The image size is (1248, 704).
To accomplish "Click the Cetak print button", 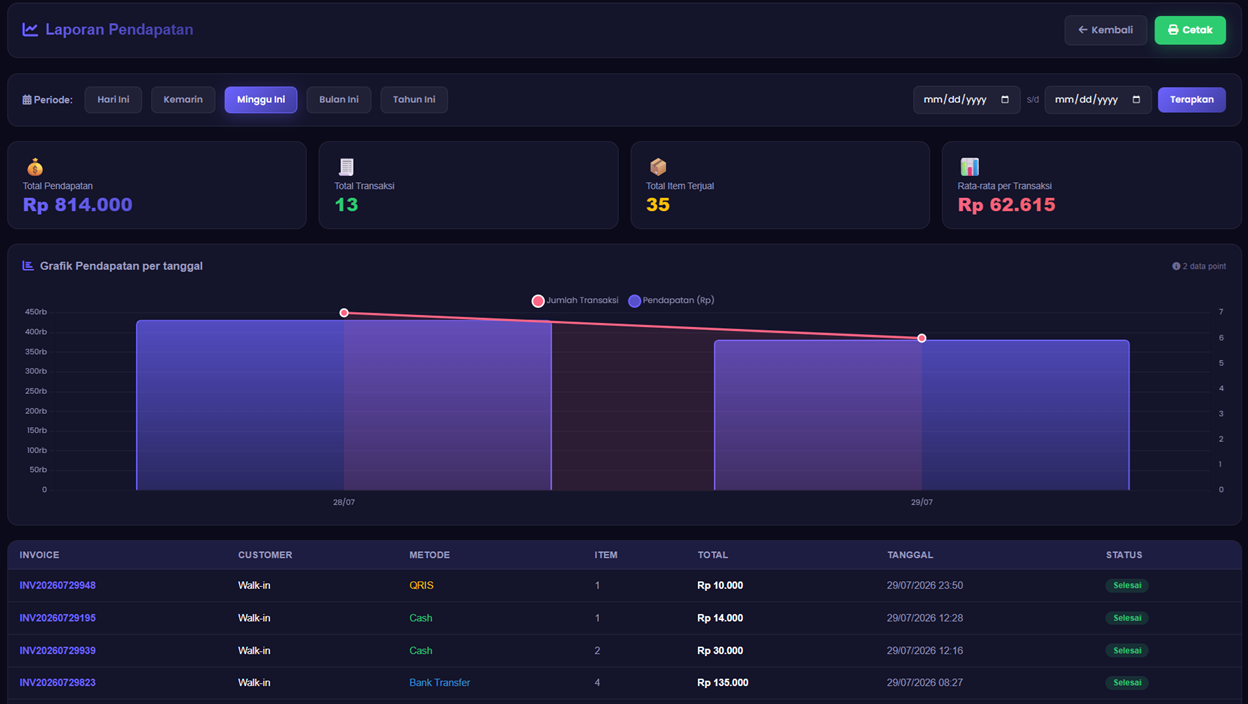I will click(1190, 30).
